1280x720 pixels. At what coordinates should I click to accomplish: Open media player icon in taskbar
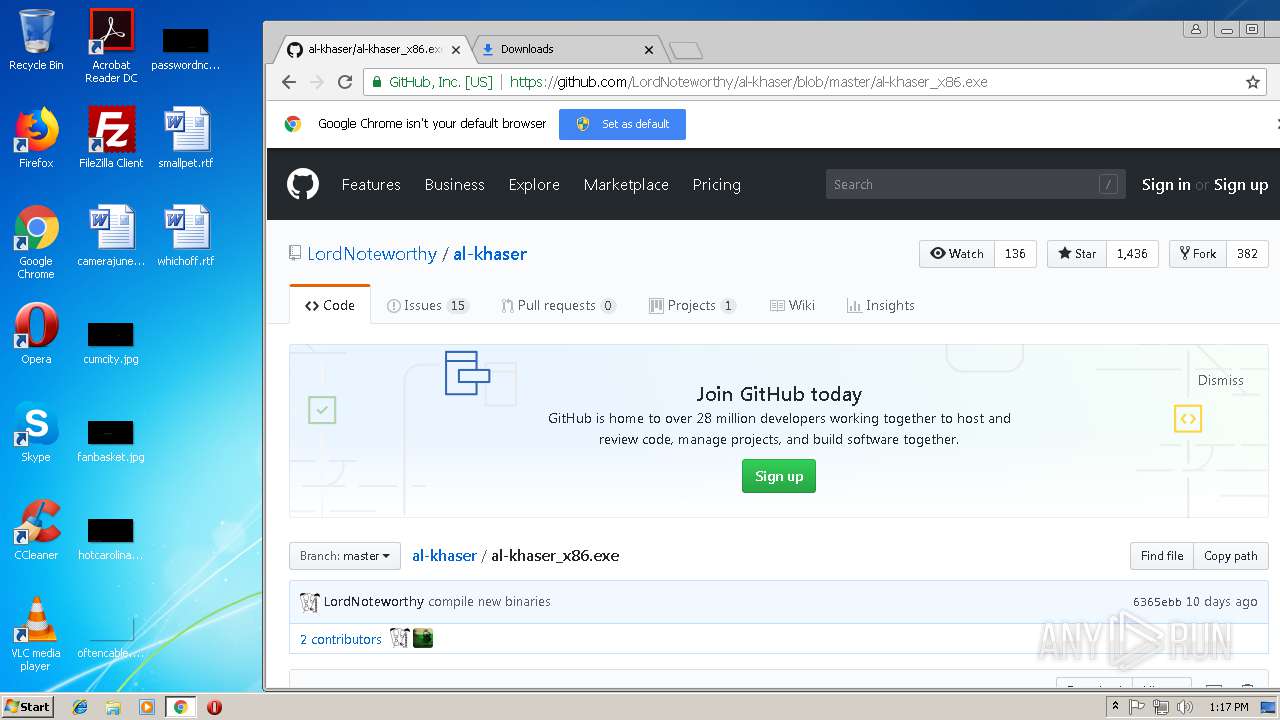147,707
